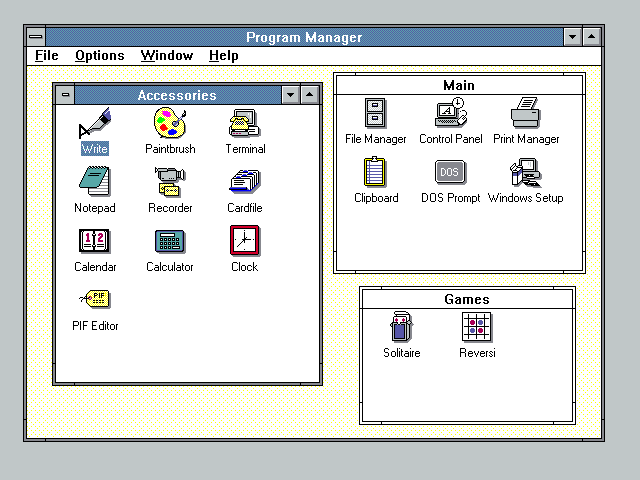Open the Options menu
The height and width of the screenshot is (480, 640).
coord(100,56)
